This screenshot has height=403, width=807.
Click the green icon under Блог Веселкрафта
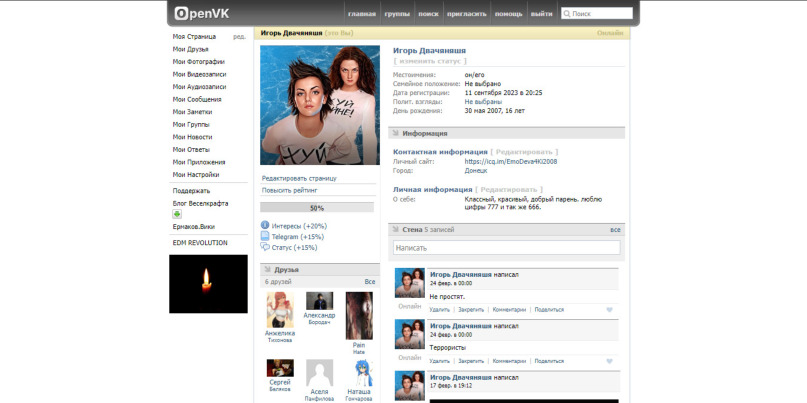[177, 214]
